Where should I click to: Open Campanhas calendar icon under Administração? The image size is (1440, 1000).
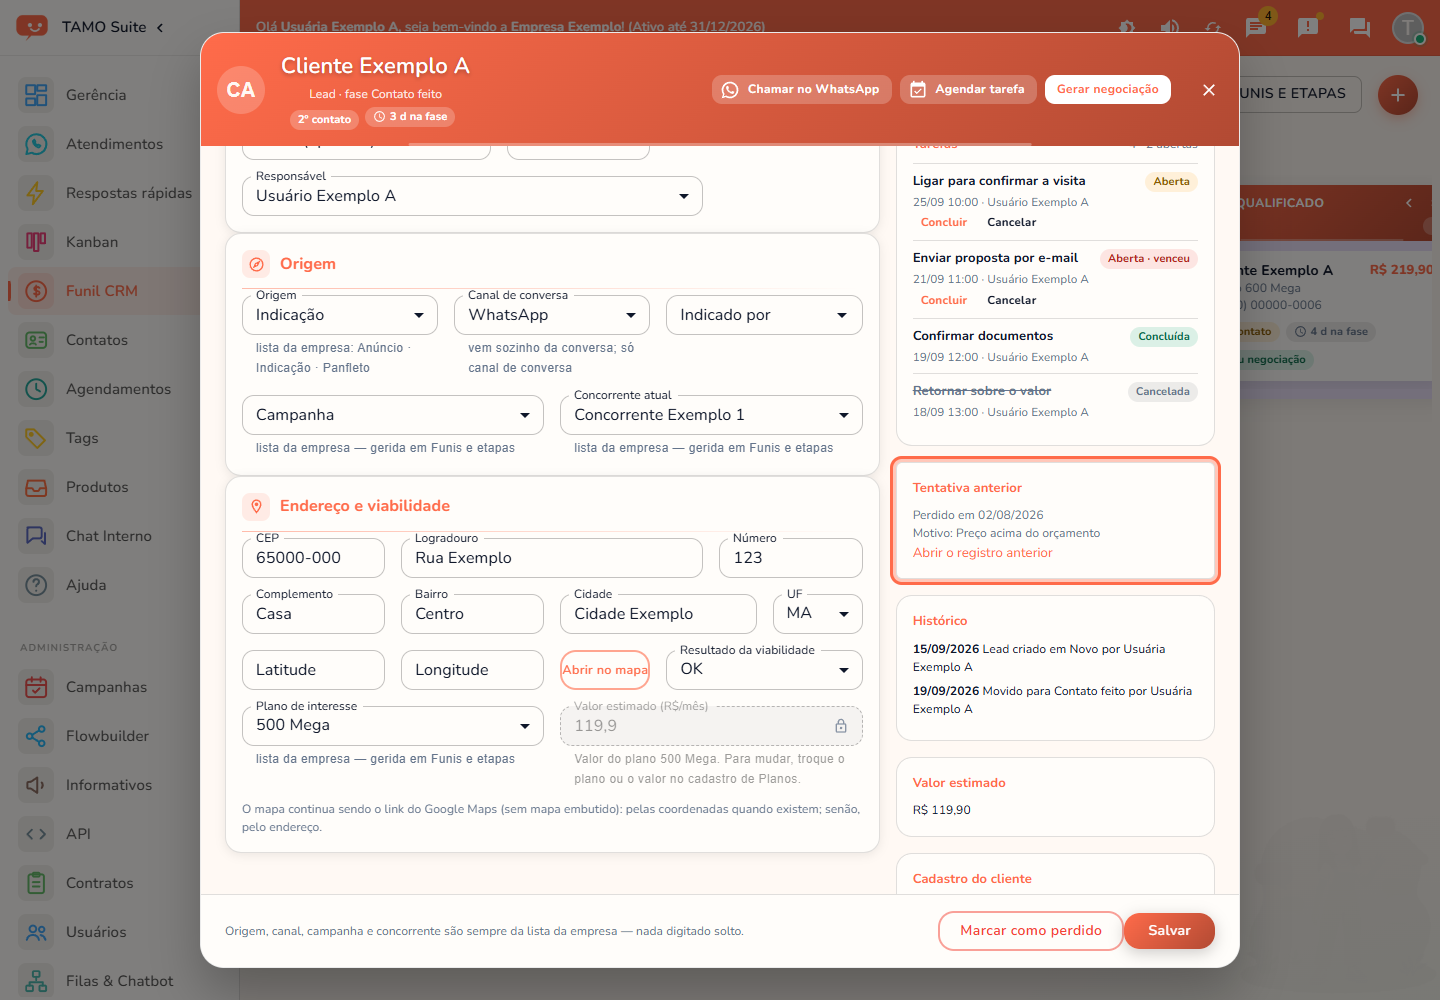coord(36,687)
